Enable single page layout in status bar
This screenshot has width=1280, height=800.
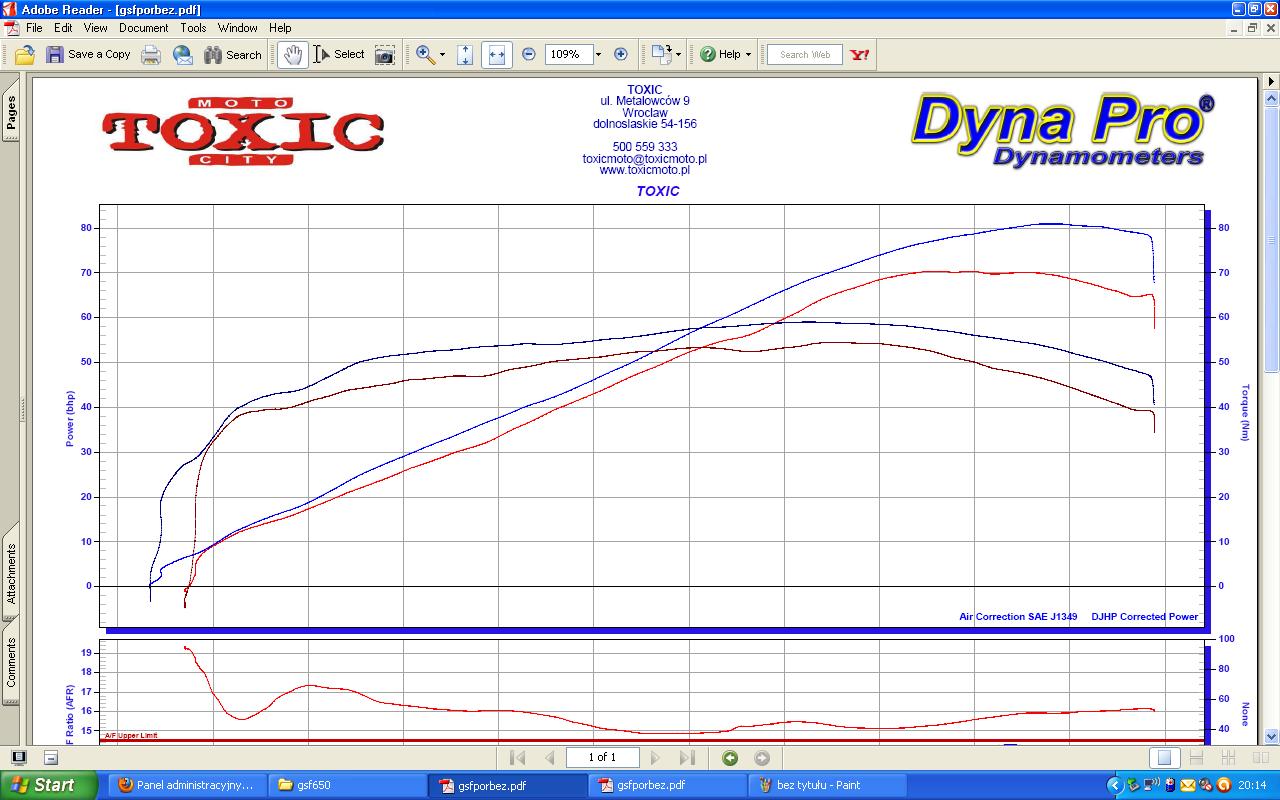[x=1163, y=758]
